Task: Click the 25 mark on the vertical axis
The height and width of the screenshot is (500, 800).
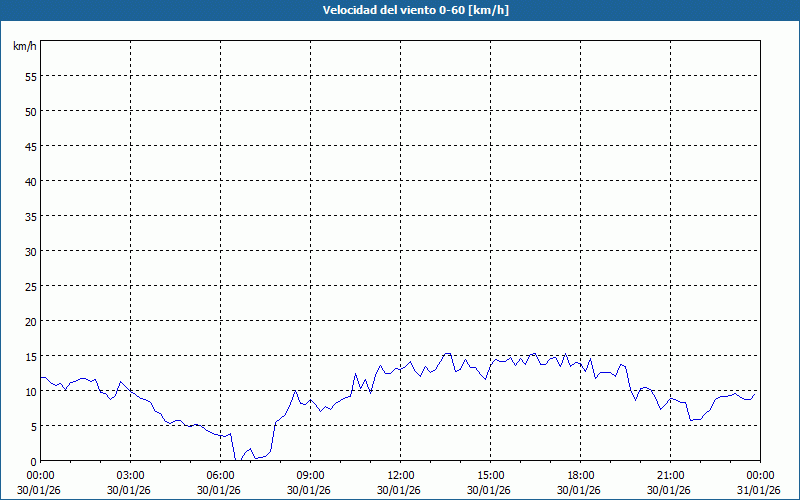Action: click(30, 286)
